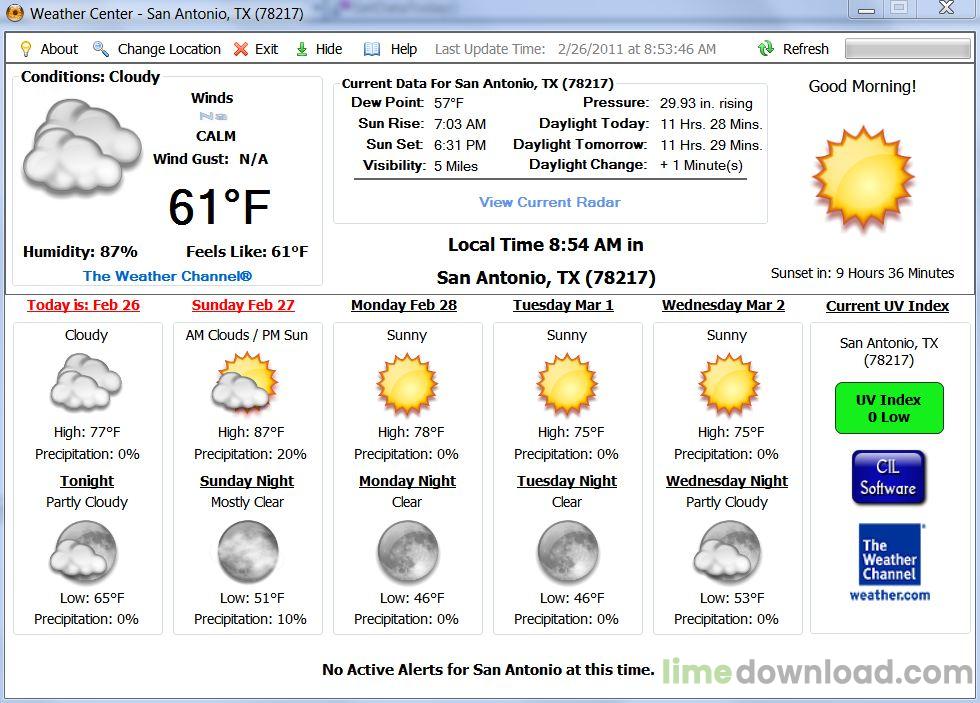Click the Weather Center title bar app icon

[x=14, y=13]
